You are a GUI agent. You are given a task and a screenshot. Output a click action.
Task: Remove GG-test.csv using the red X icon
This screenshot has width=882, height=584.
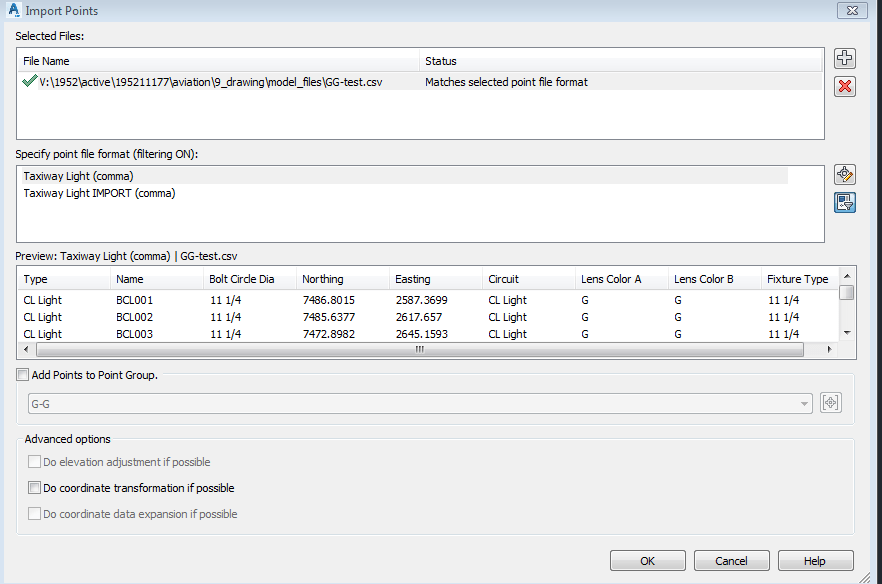pos(845,86)
